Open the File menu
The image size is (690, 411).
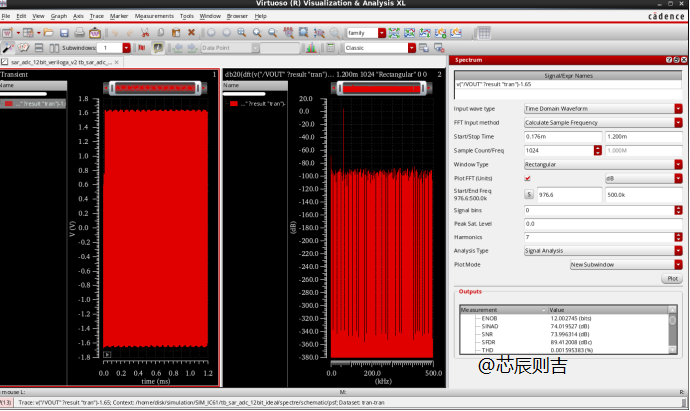(6, 16)
